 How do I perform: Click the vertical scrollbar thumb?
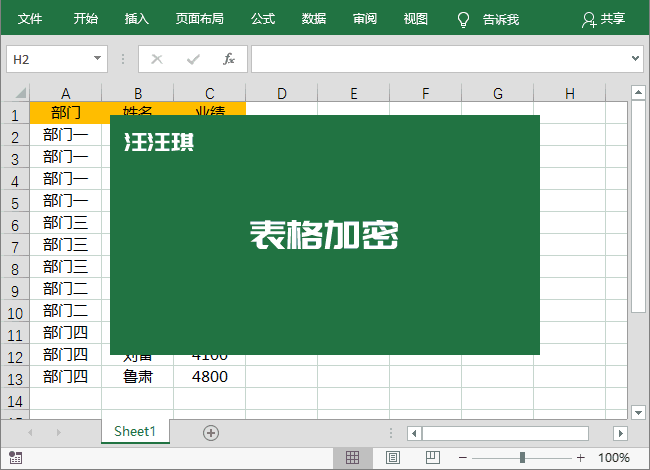coord(638,206)
